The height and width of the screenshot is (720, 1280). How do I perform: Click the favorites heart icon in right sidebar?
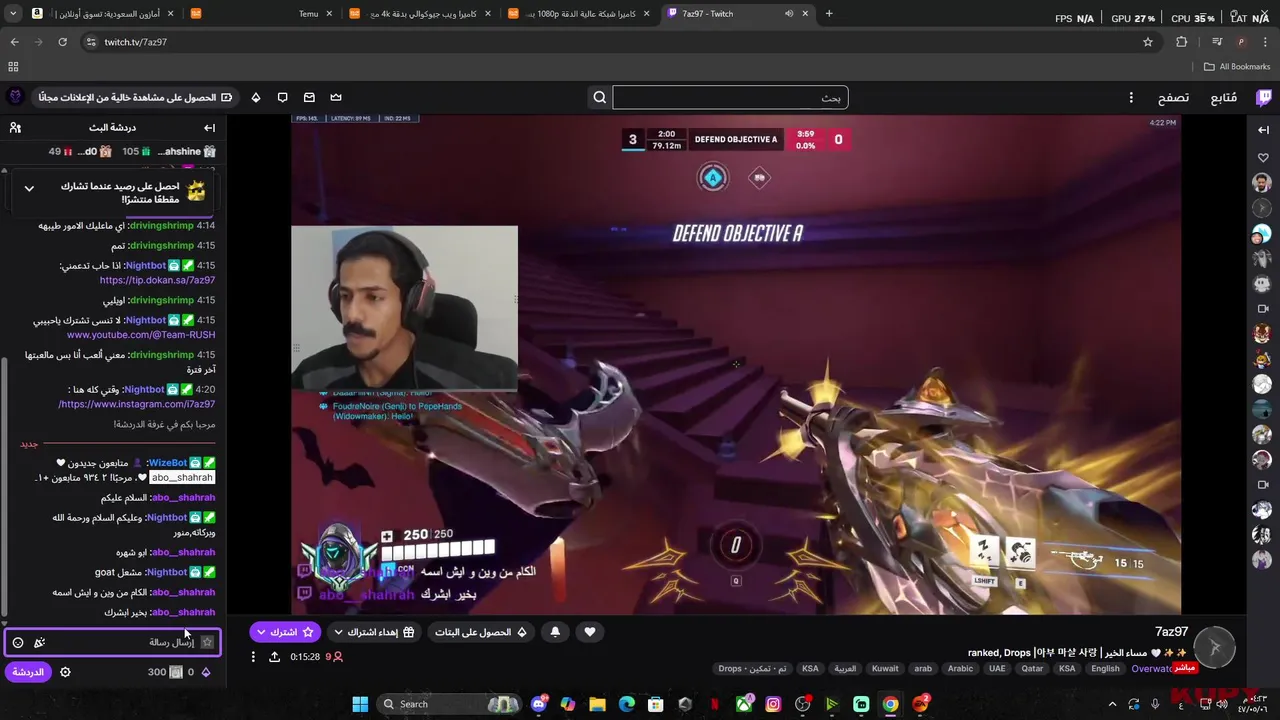1263,158
